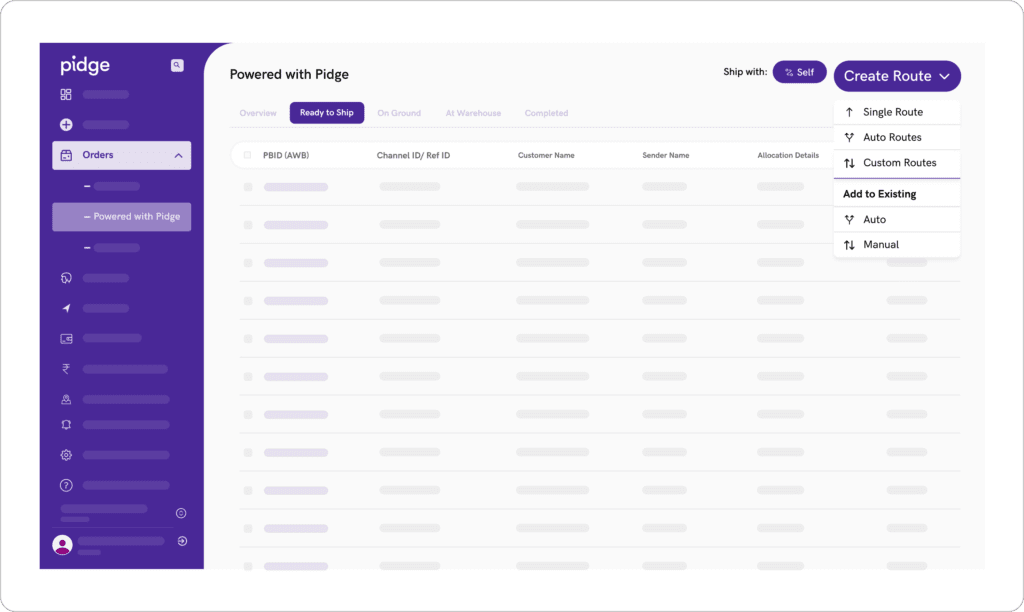Click the Allocation Details column header
This screenshot has width=1024, height=612.
[788, 155]
